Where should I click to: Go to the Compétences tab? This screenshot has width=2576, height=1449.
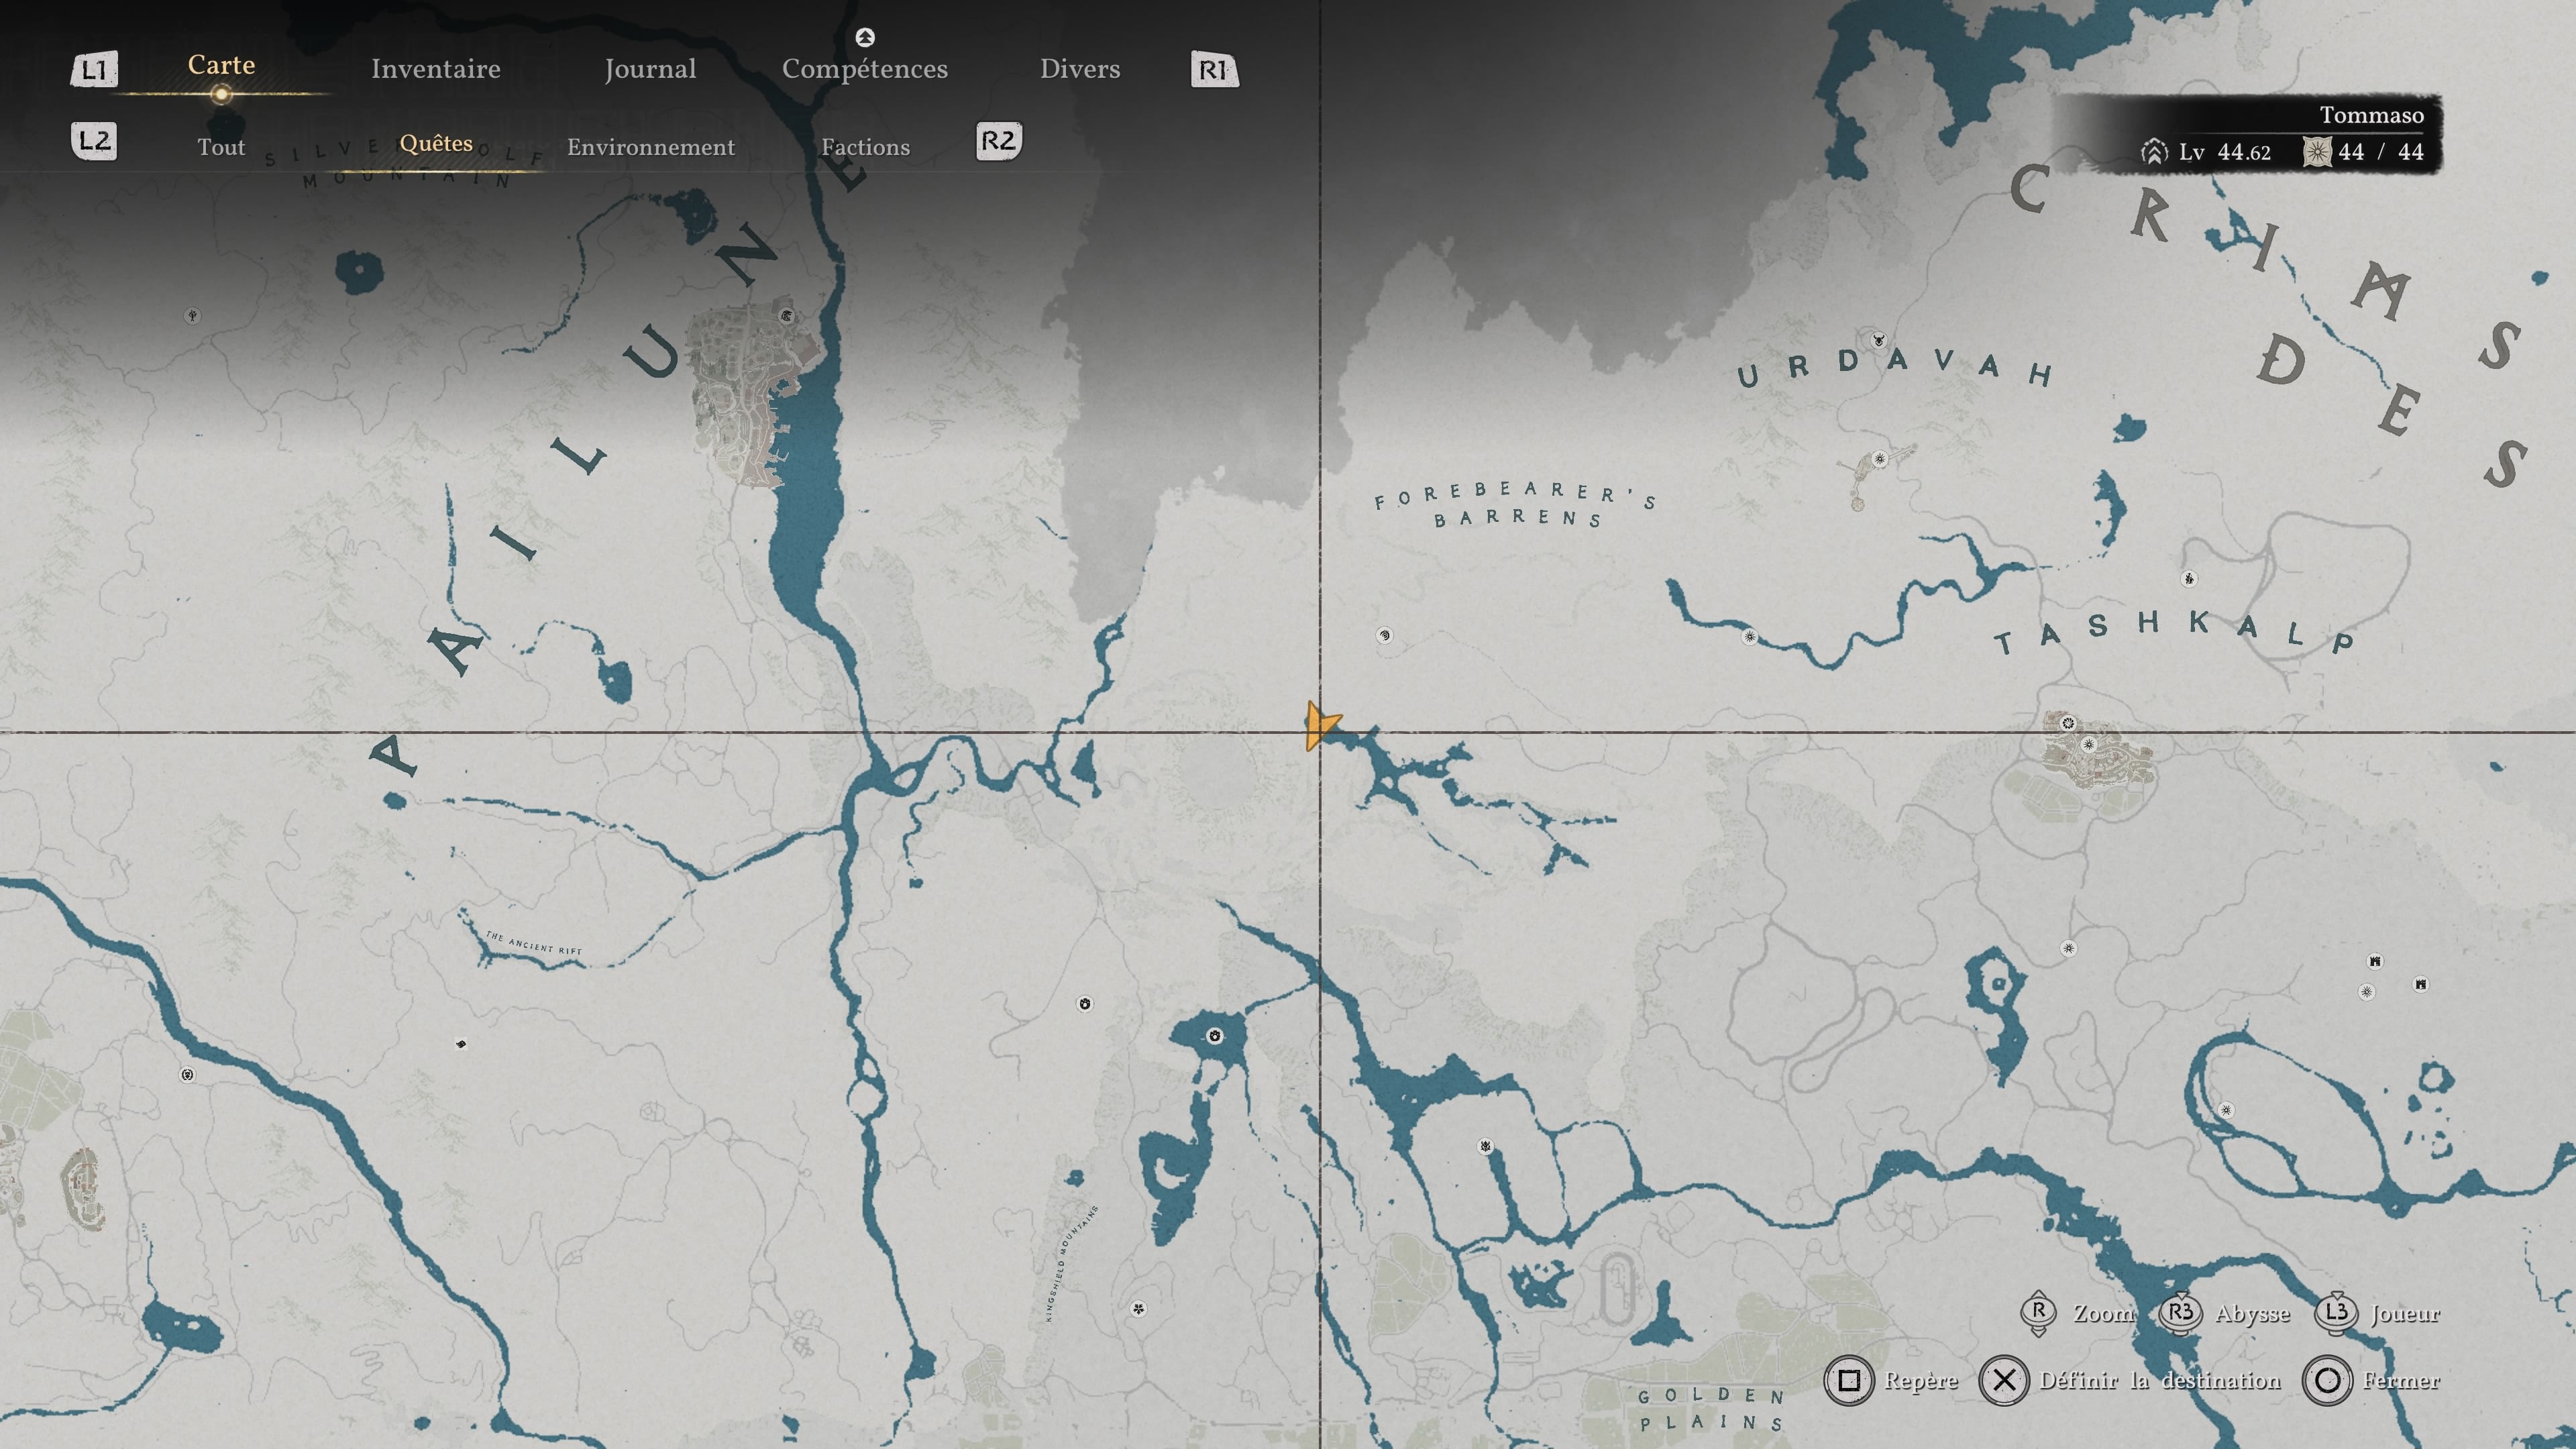(865, 69)
